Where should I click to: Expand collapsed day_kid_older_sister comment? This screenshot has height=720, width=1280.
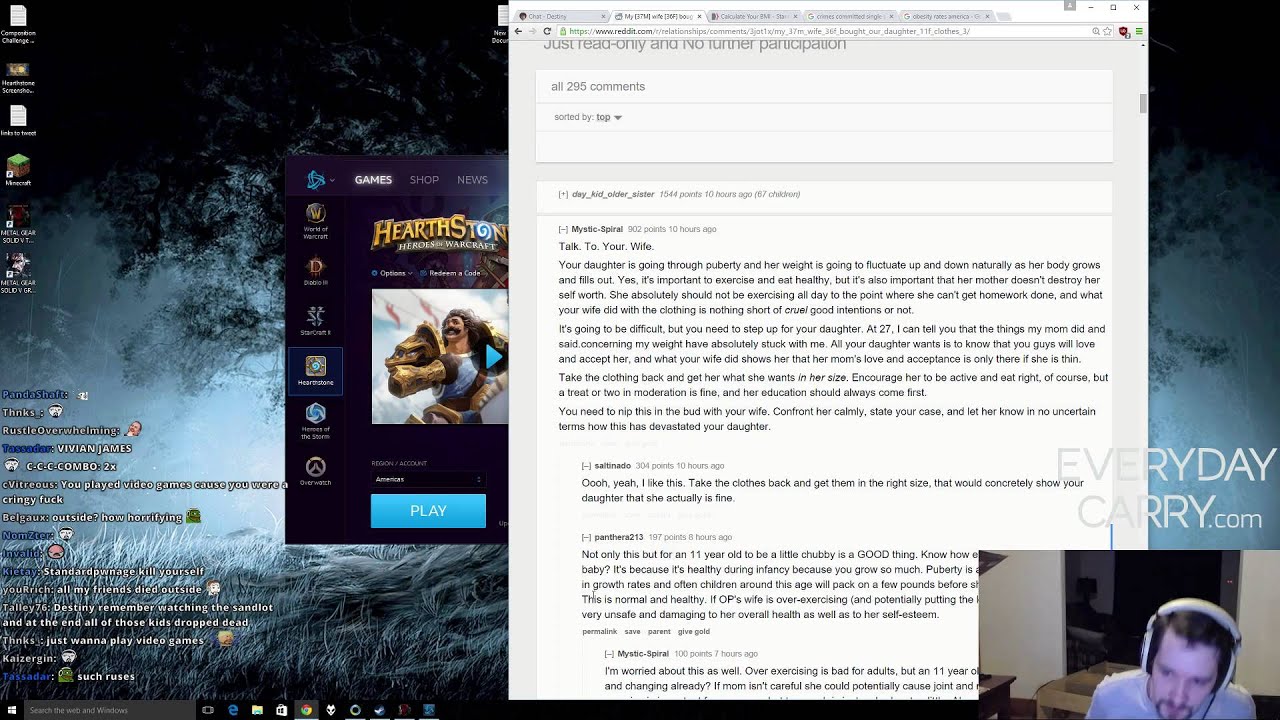pyautogui.click(x=563, y=194)
